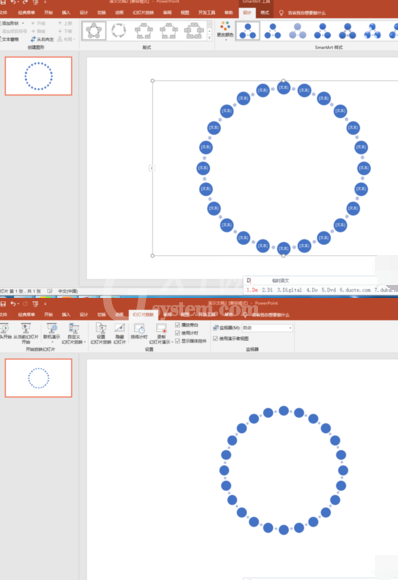The width and height of the screenshot is (398, 580).
Task: Apply the sixth SmartArt style thumbnail
Action: (x=372, y=31)
